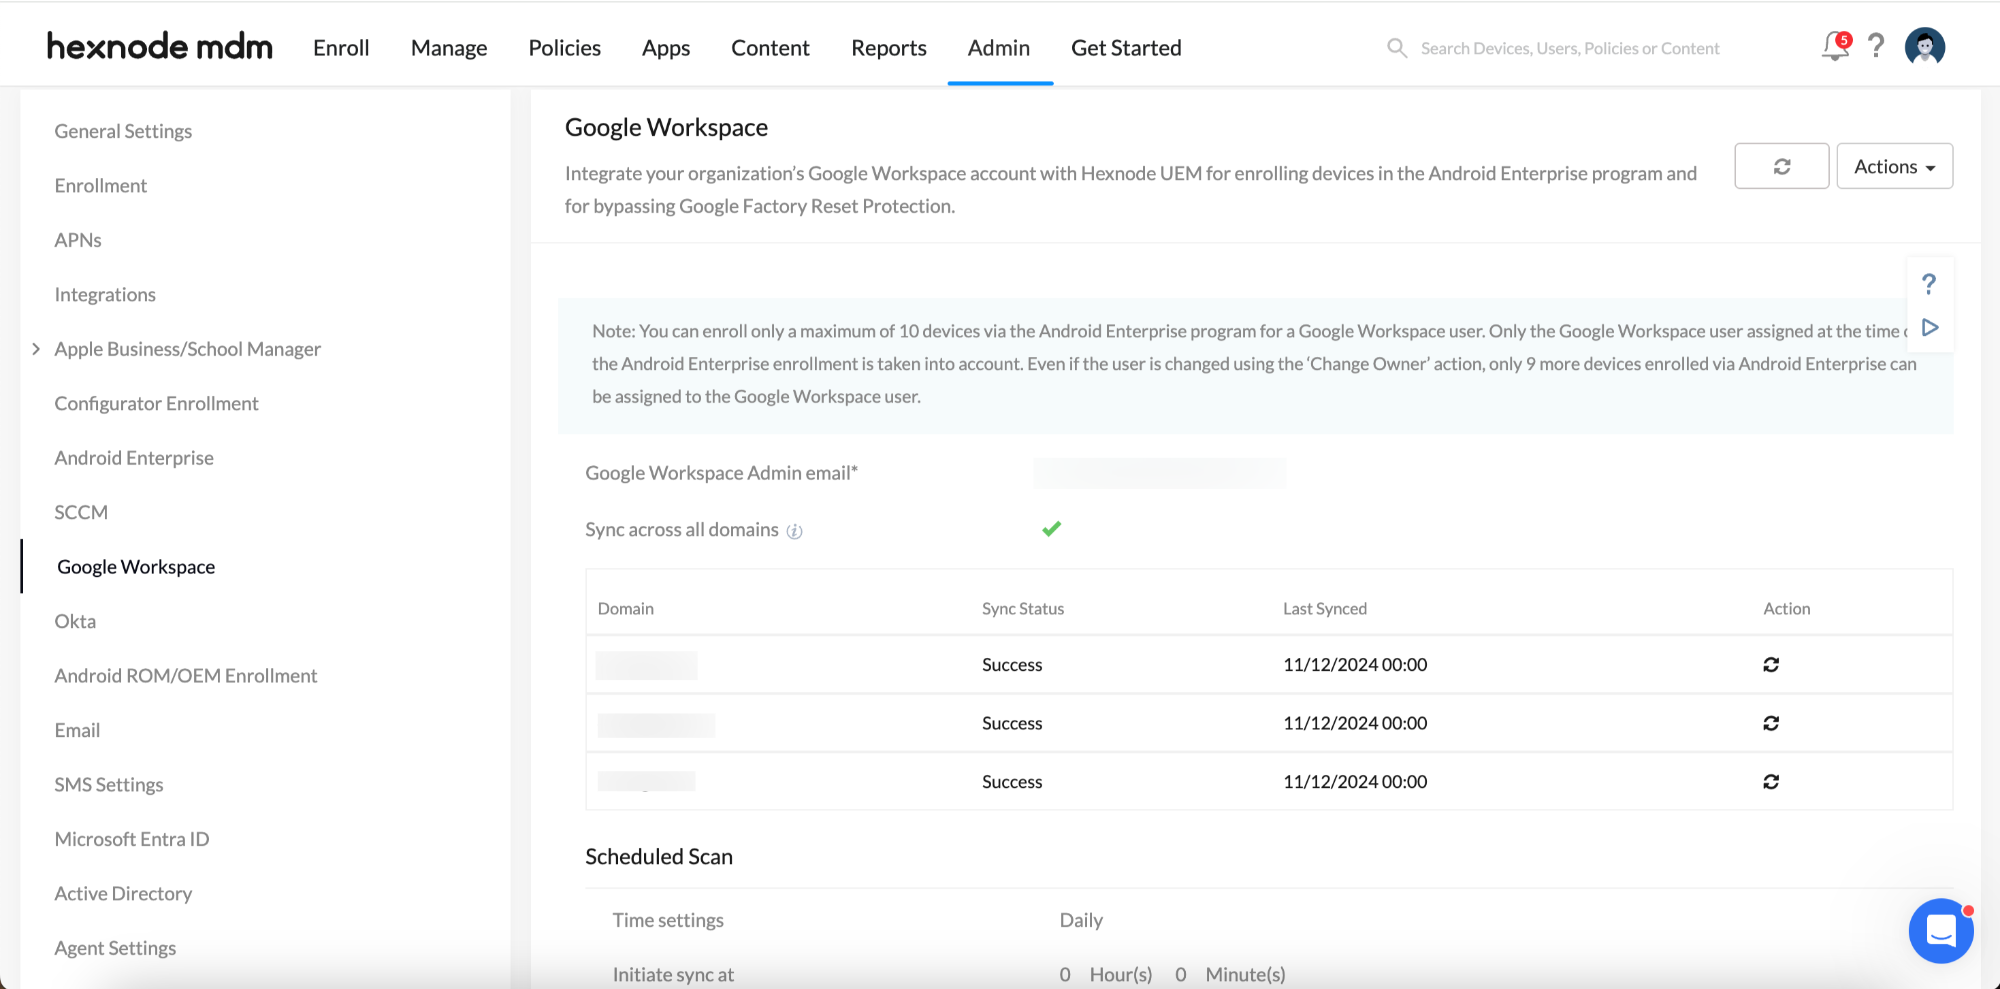Click the Action column header
The width and height of the screenshot is (2000, 989).
[1786, 609]
